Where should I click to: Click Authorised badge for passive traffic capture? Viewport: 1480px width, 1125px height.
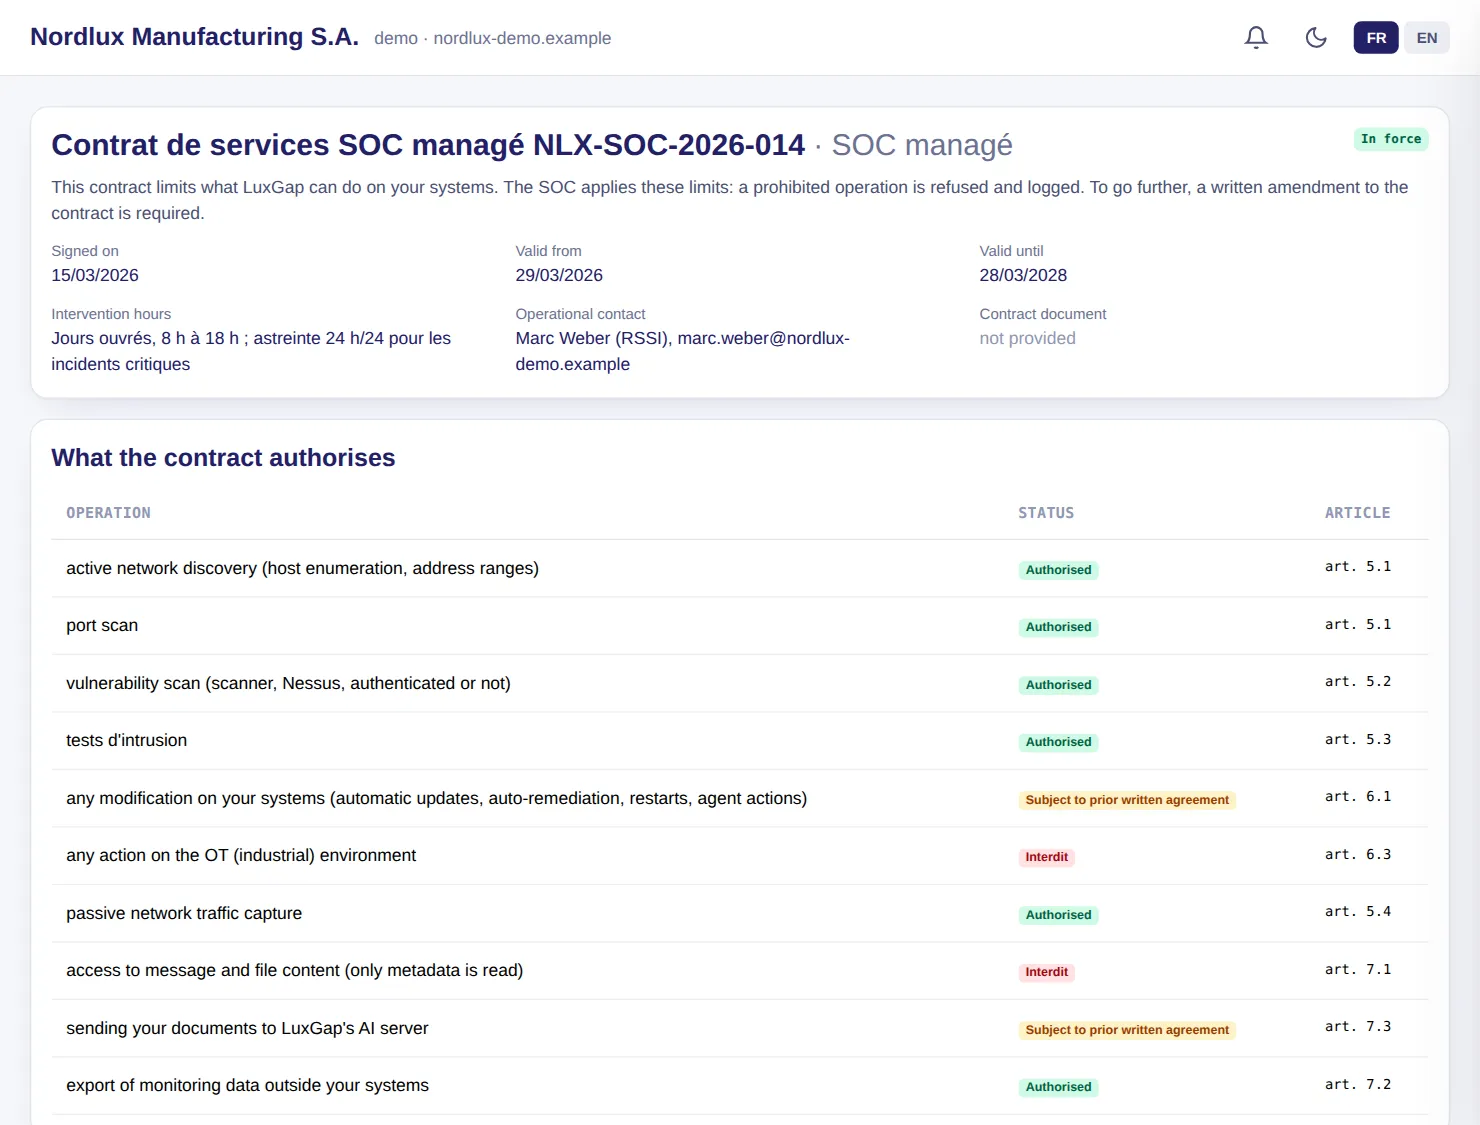(1058, 915)
